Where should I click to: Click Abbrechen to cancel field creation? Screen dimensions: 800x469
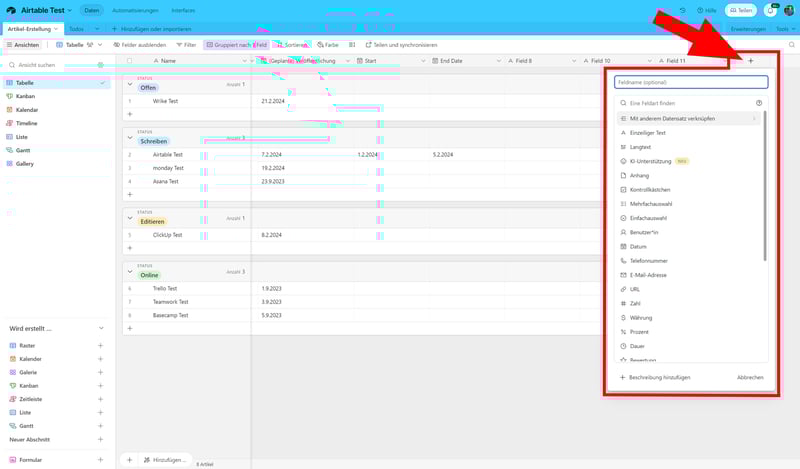pos(750,377)
